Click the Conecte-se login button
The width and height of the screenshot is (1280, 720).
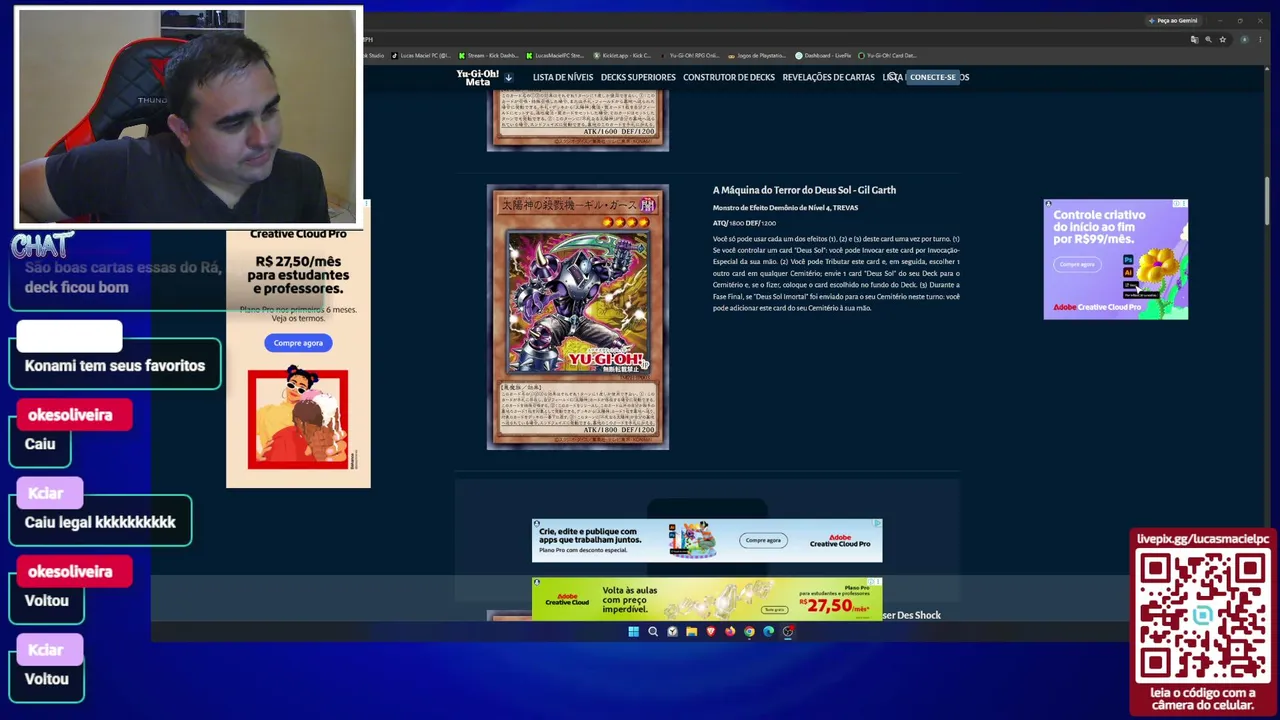pos(933,77)
